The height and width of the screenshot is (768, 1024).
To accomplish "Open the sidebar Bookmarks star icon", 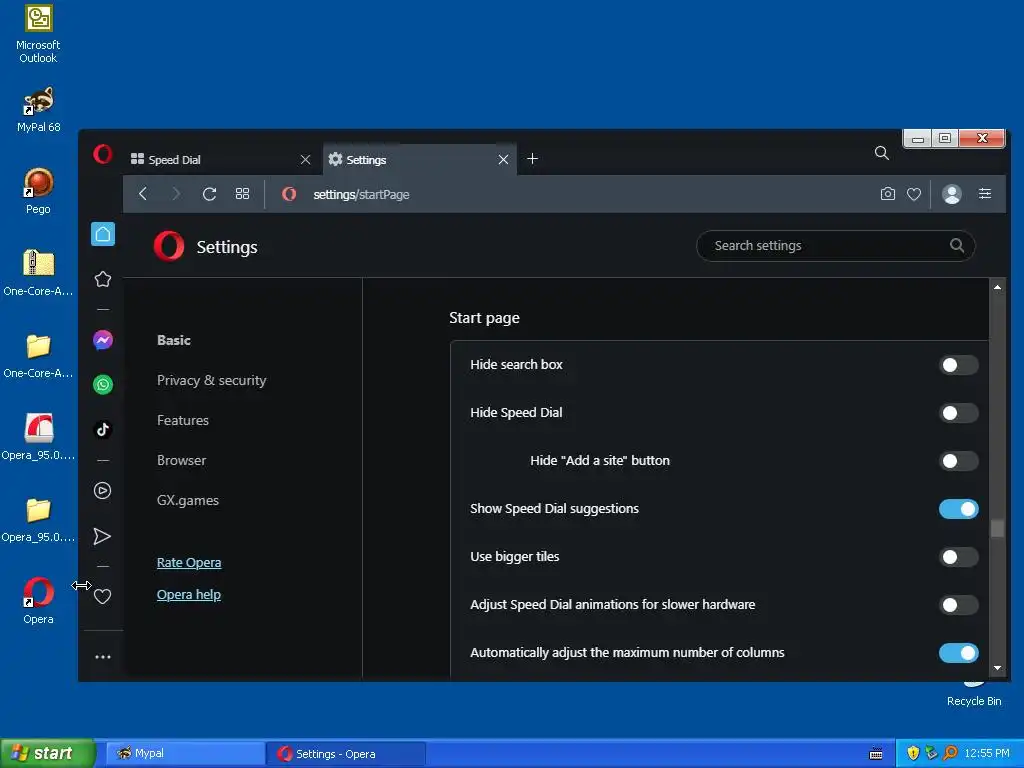I will [x=103, y=280].
